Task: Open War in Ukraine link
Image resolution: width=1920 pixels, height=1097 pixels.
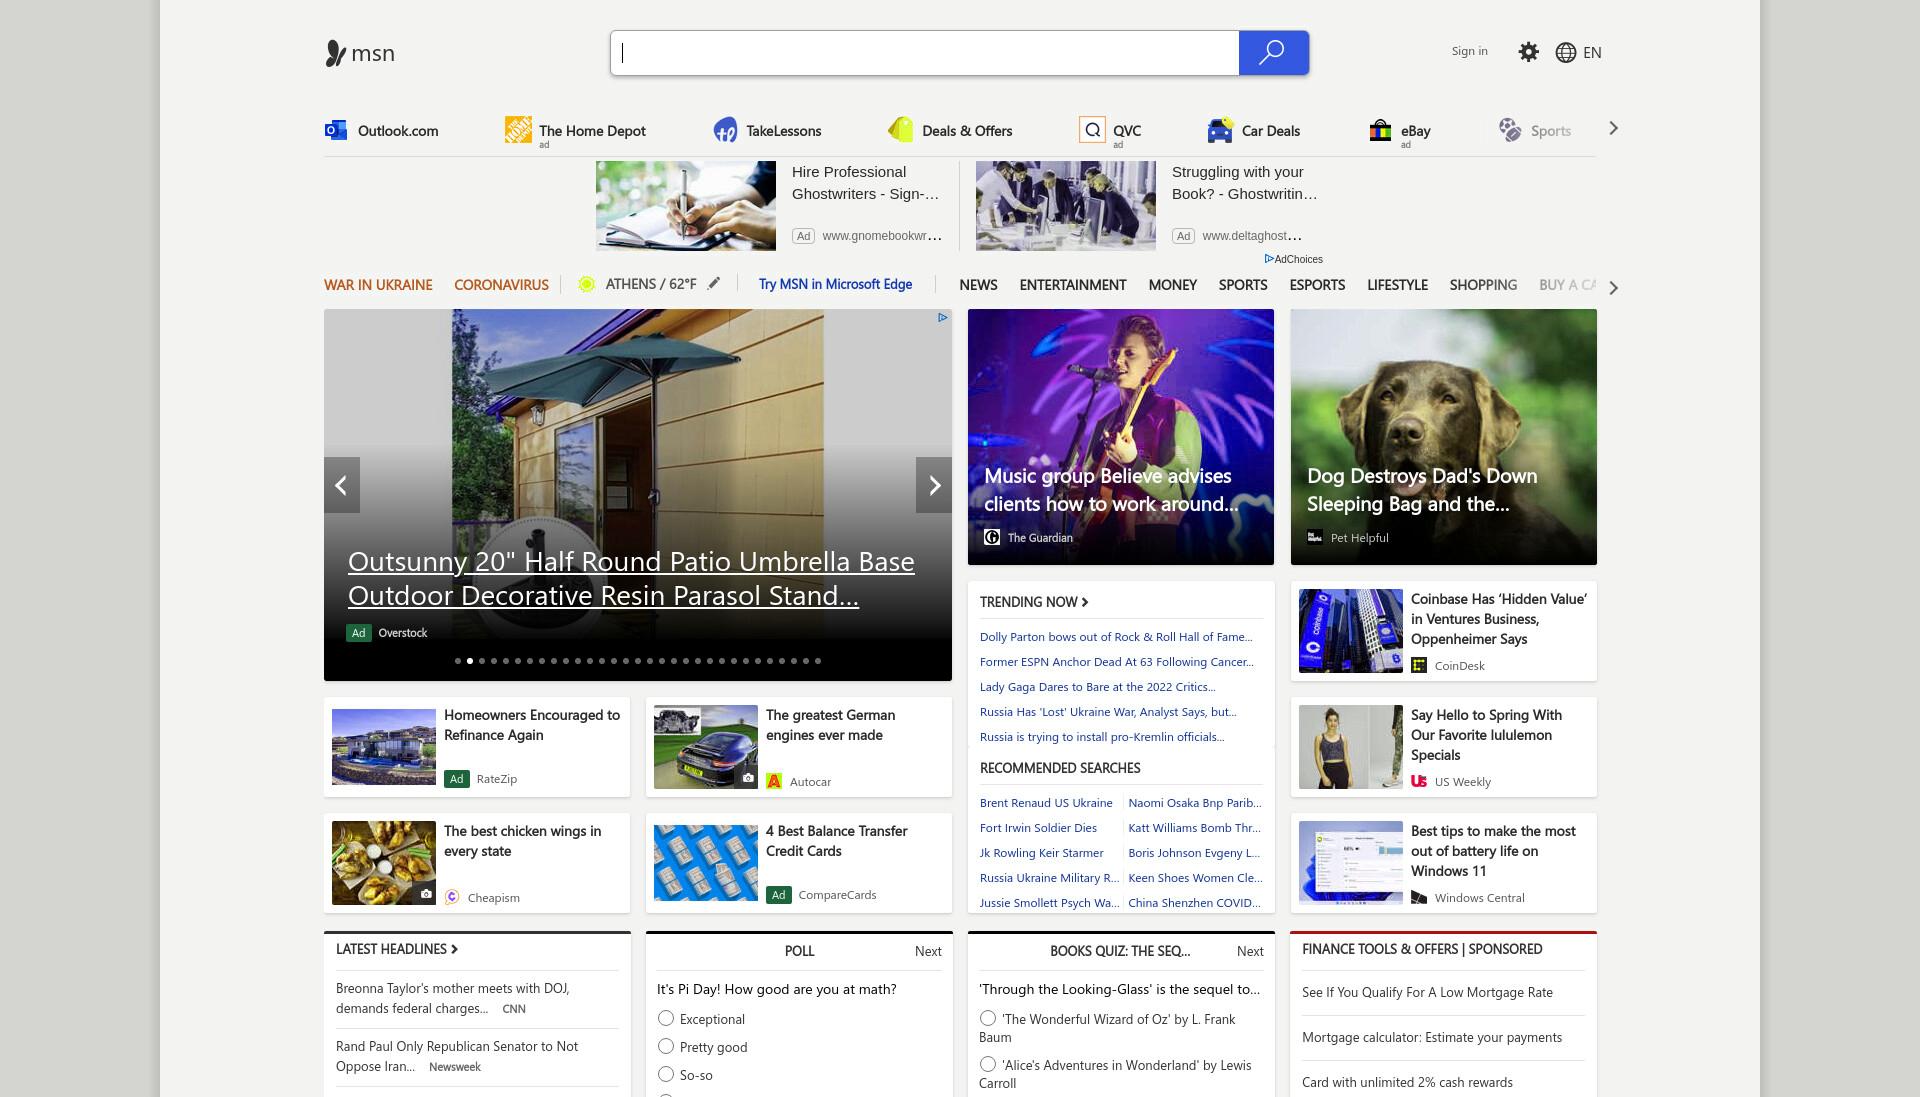Action: point(378,285)
